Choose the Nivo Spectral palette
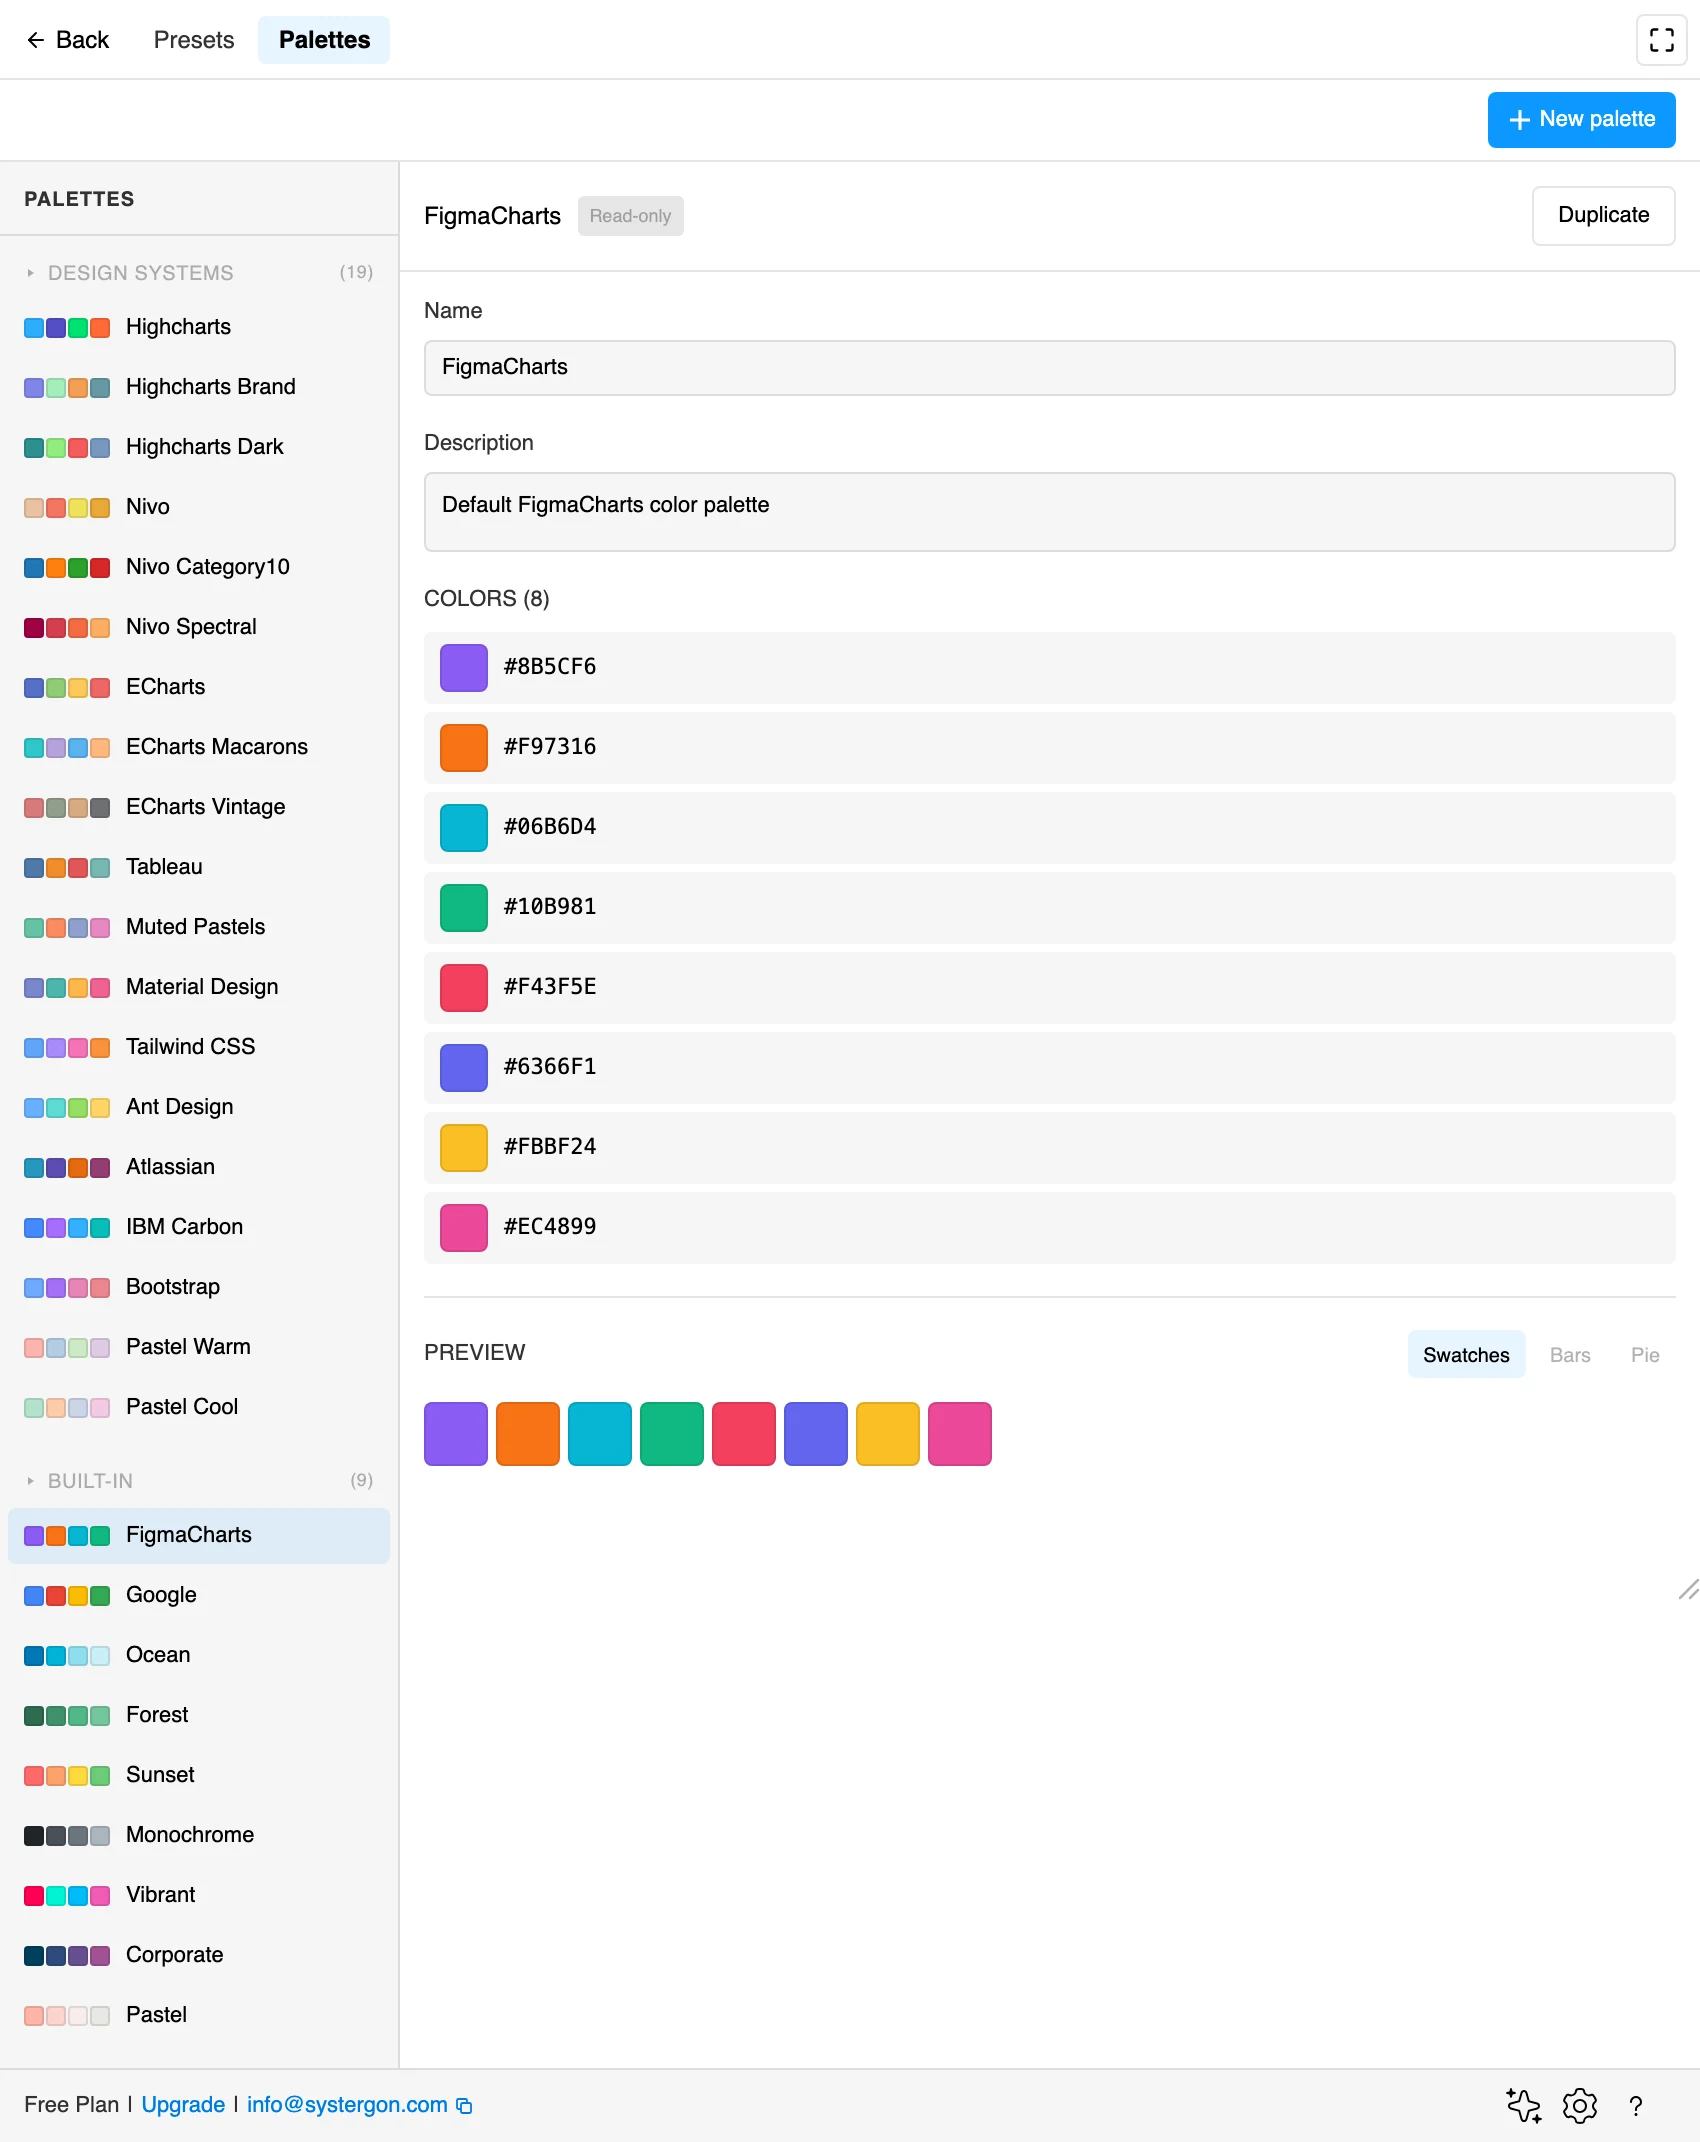The image size is (1700, 2142). click(x=199, y=627)
